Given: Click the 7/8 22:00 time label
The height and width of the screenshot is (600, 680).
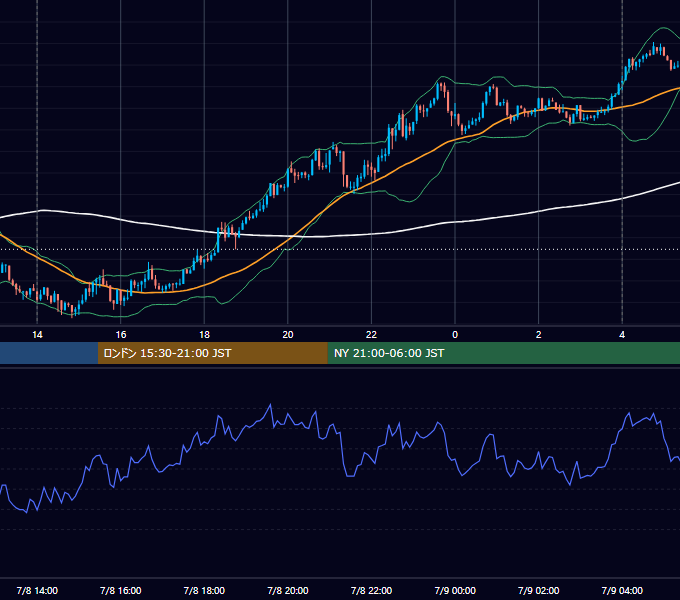Looking at the screenshot, I should (371, 590).
